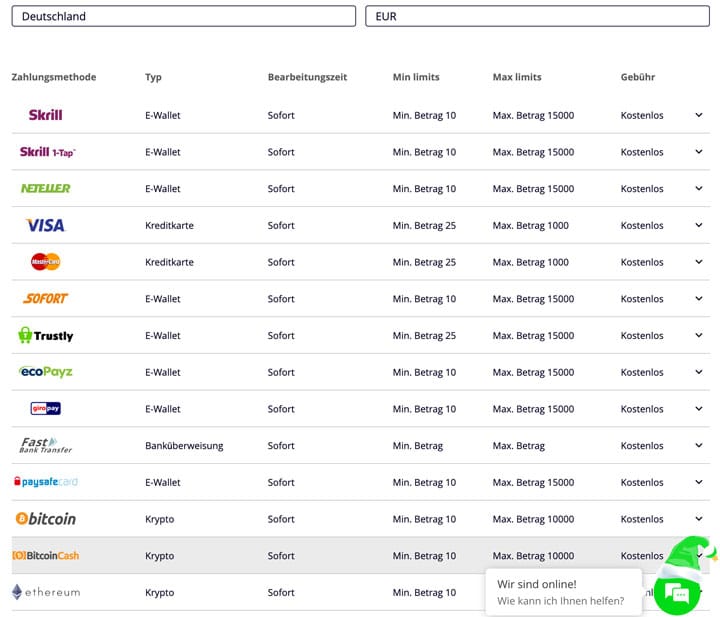Expand the VISA row chevron
Image resolution: width=720 pixels, height=617 pixels.
pyautogui.click(x=699, y=225)
